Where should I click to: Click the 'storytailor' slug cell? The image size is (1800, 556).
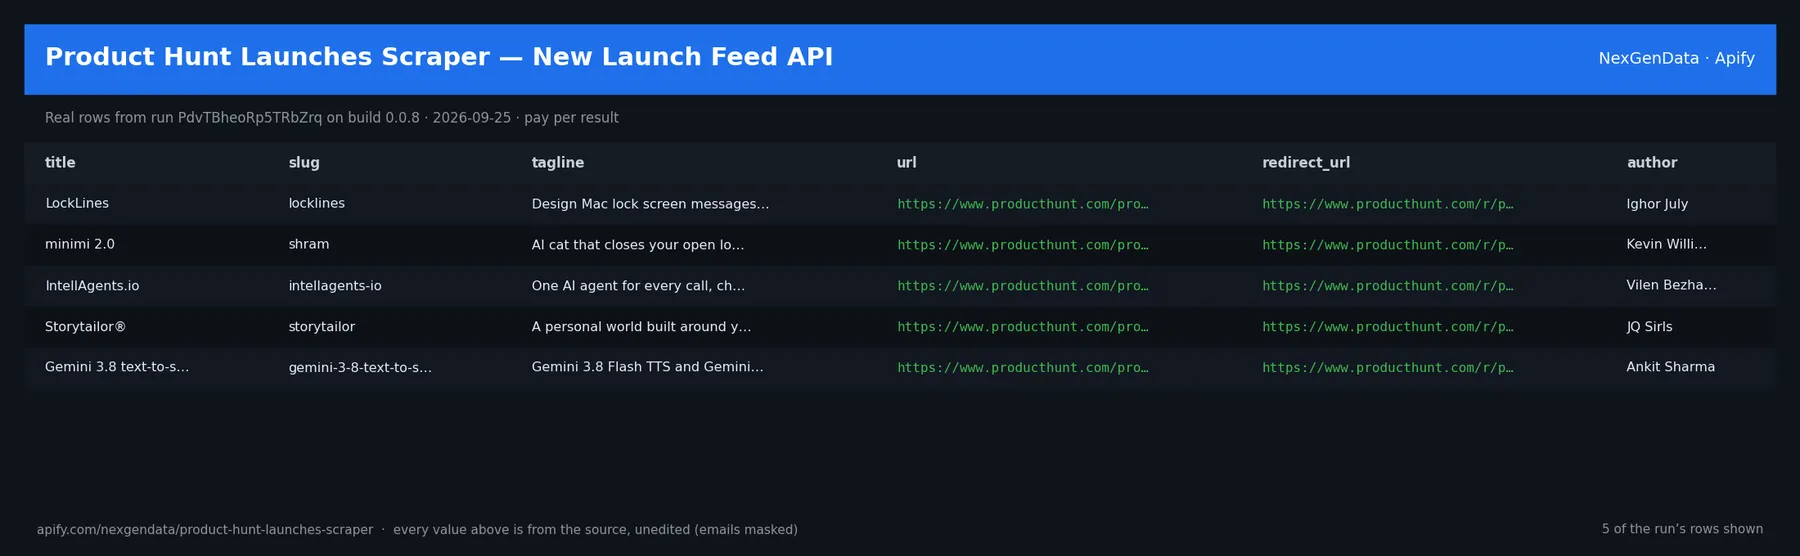click(x=322, y=327)
